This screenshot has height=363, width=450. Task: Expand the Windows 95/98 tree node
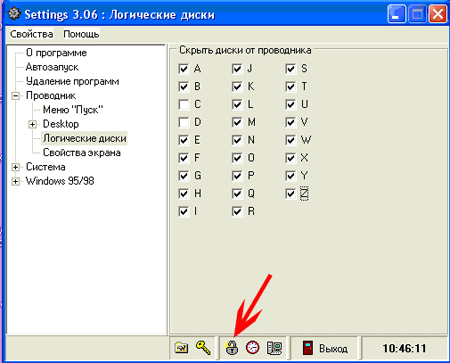pos(15,181)
